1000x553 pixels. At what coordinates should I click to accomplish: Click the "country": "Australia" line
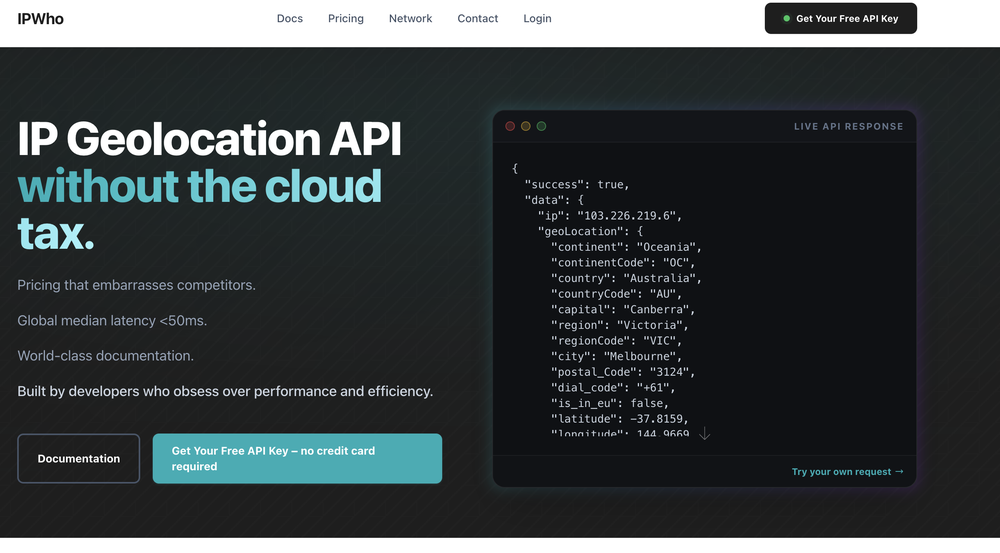[626, 278]
